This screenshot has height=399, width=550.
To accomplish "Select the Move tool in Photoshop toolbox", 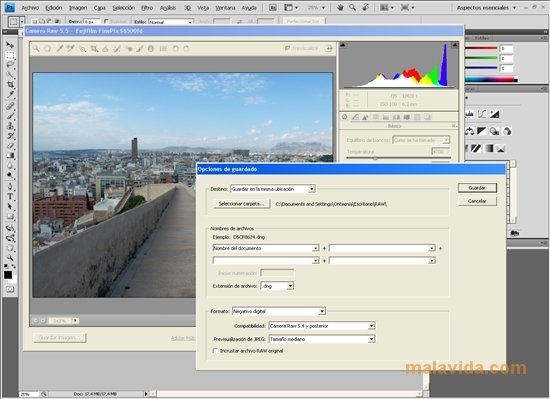I will (x=10, y=45).
